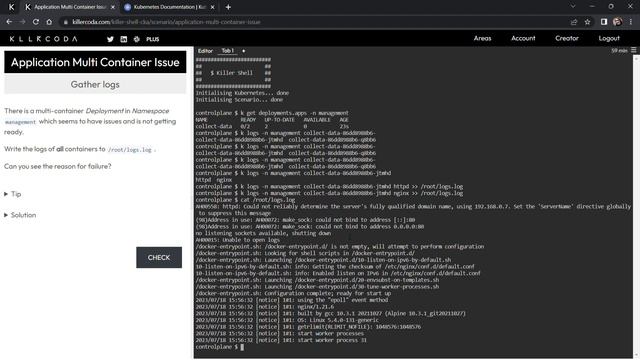The width and height of the screenshot is (640, 360).
Task: Open the Creator menu
Action: coord(567,38)
